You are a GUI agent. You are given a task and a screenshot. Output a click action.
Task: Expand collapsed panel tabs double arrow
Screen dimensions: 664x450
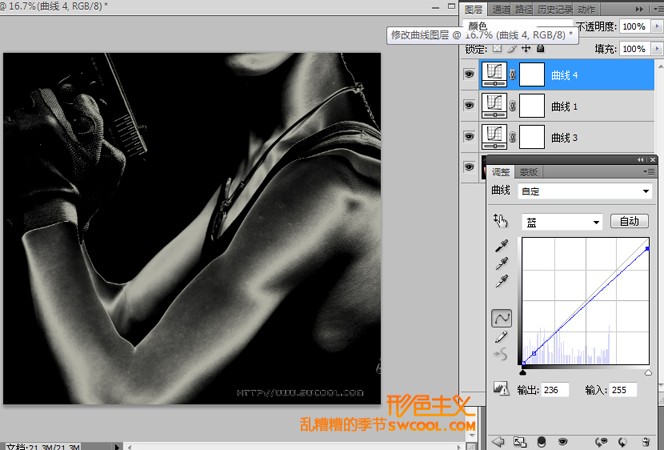coord(639,9)
